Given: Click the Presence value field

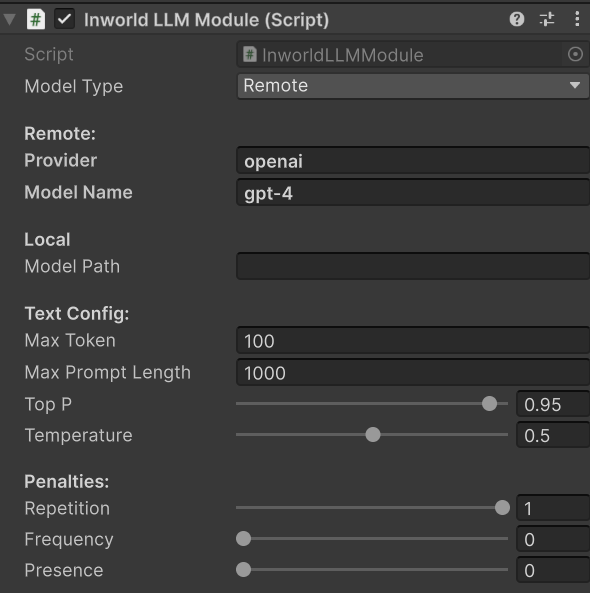Looking at the screenshot, I should [x=553, y=570].
